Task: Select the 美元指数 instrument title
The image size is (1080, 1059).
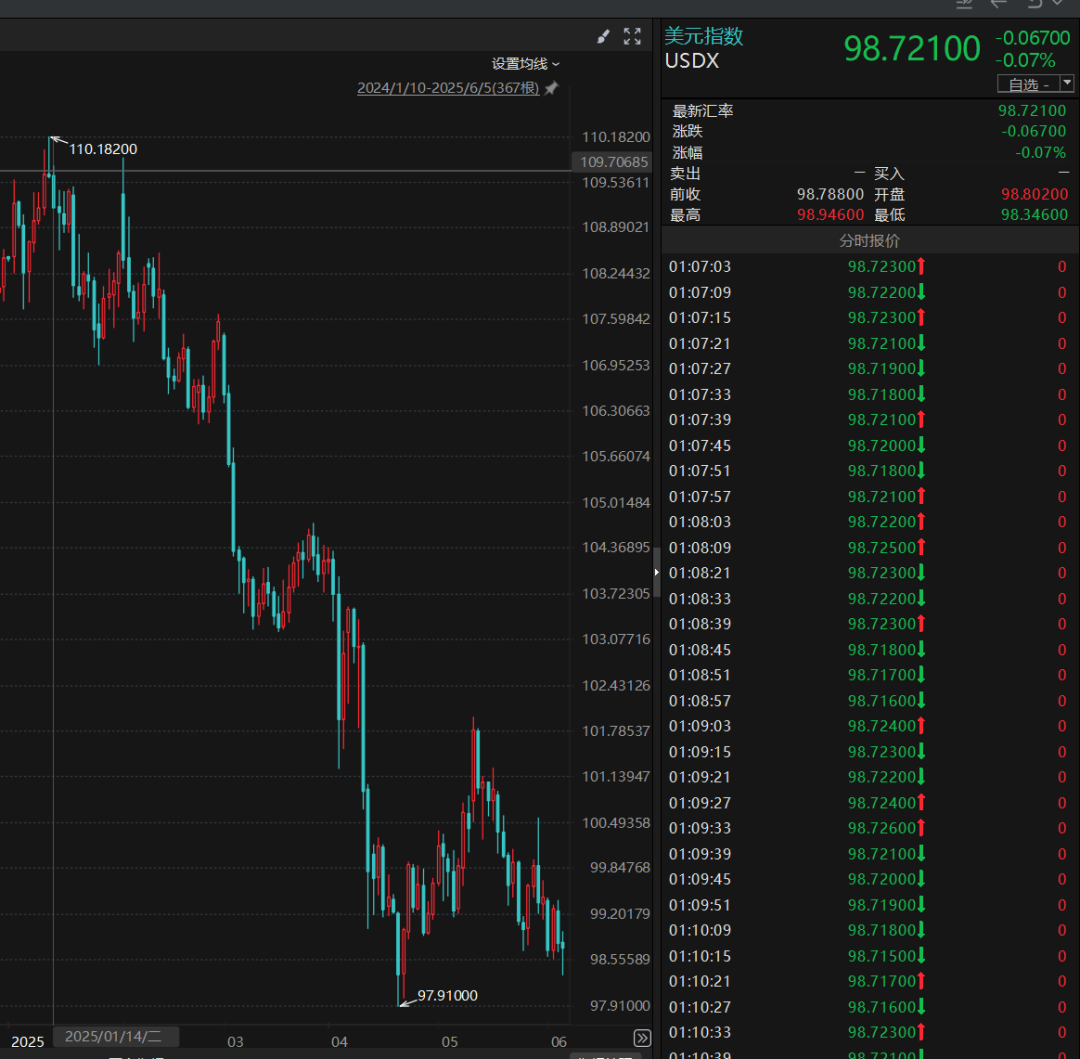Action: (703, 36)
